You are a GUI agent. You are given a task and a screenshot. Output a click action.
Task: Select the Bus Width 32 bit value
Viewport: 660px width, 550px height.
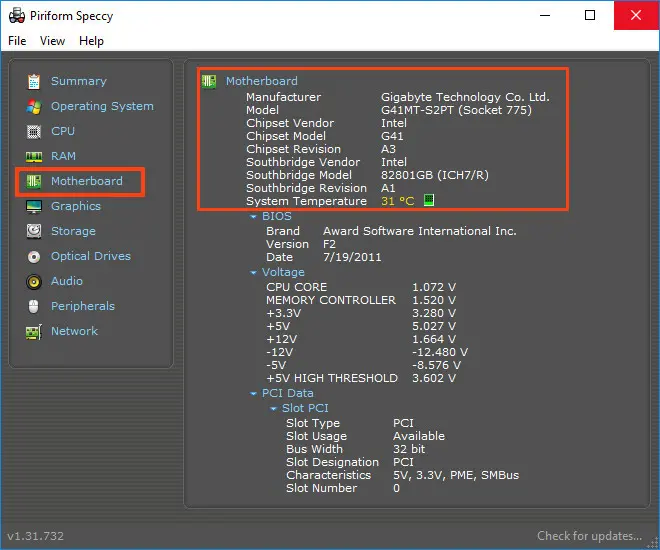[409, 449]
